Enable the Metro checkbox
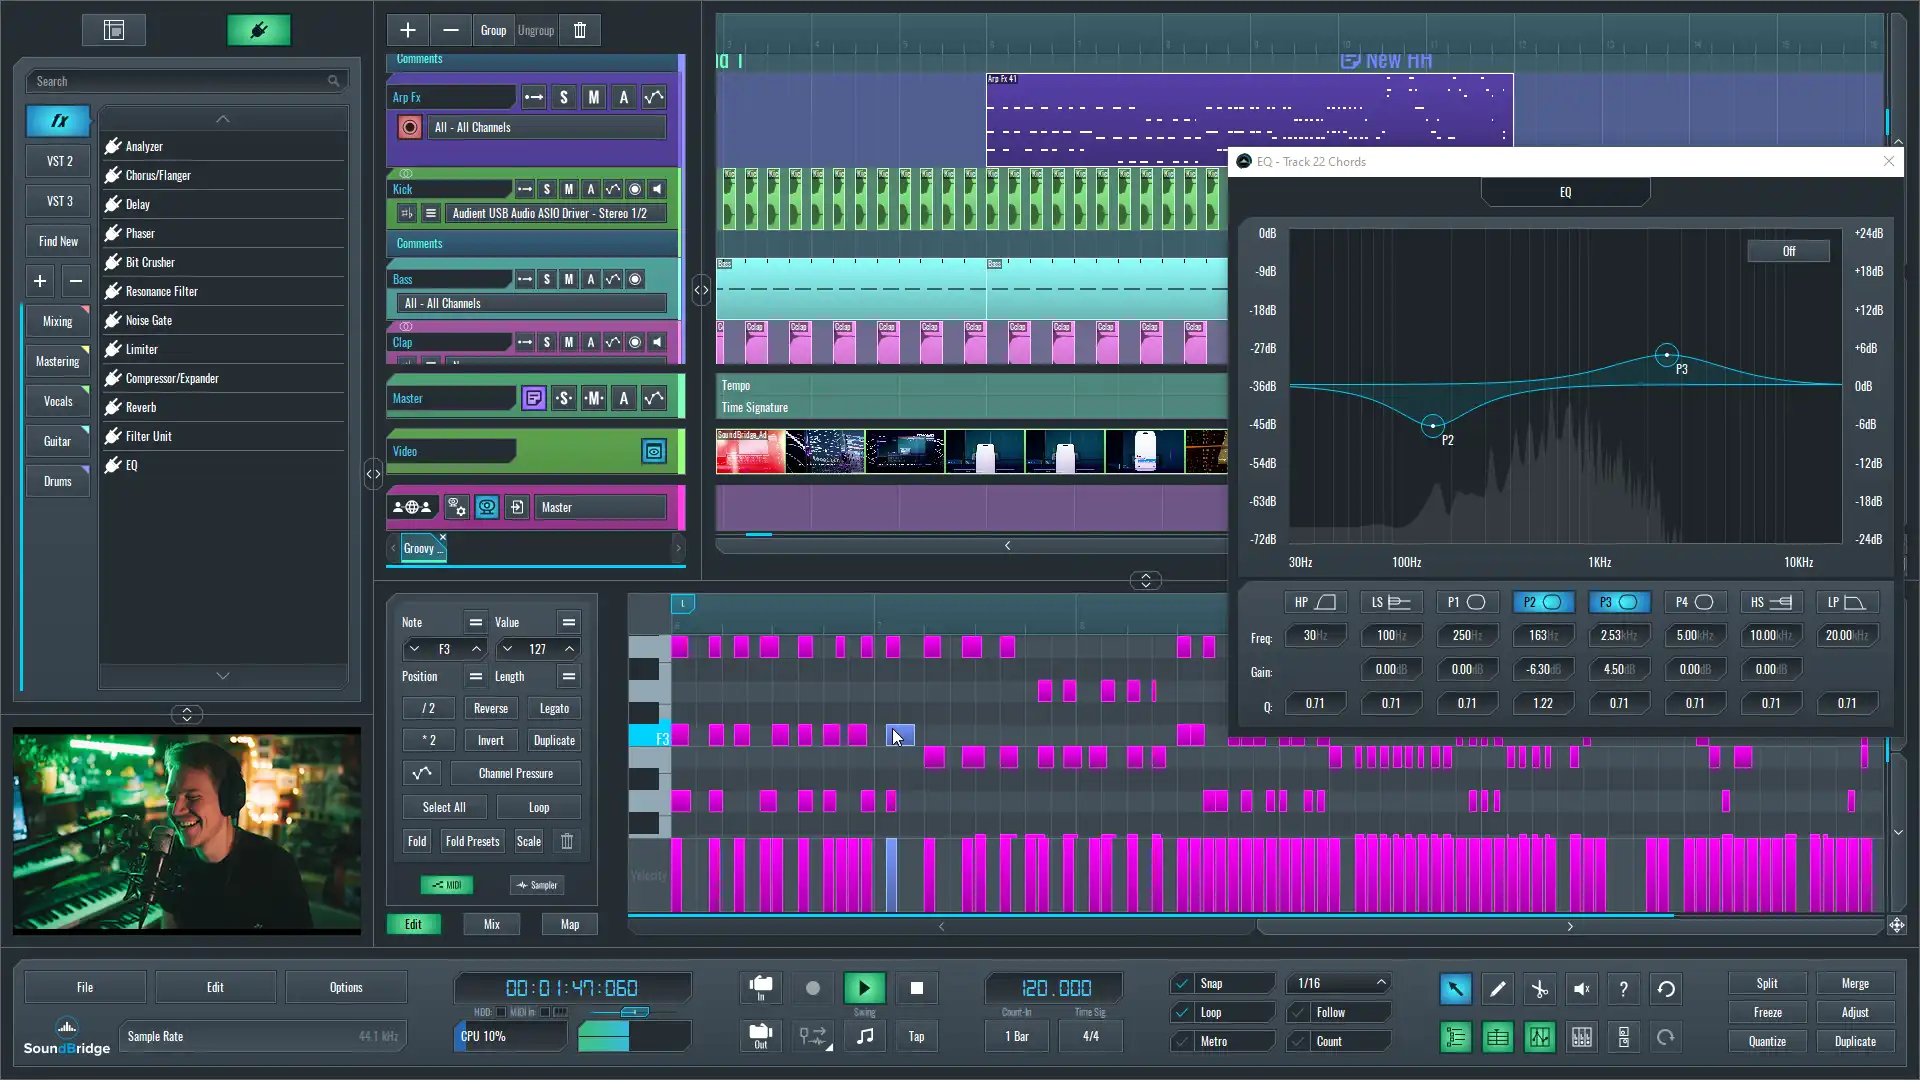This screenshot has width=1920, height=1080. pos(1183,1042)
